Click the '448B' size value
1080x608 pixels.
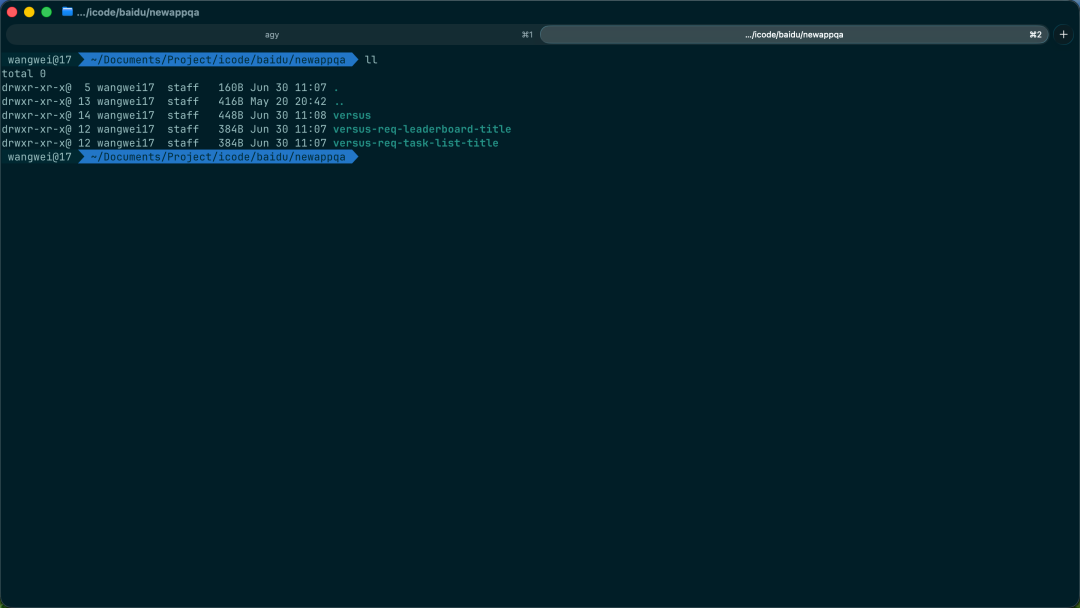pyautogui.click(x=231, y=116)
